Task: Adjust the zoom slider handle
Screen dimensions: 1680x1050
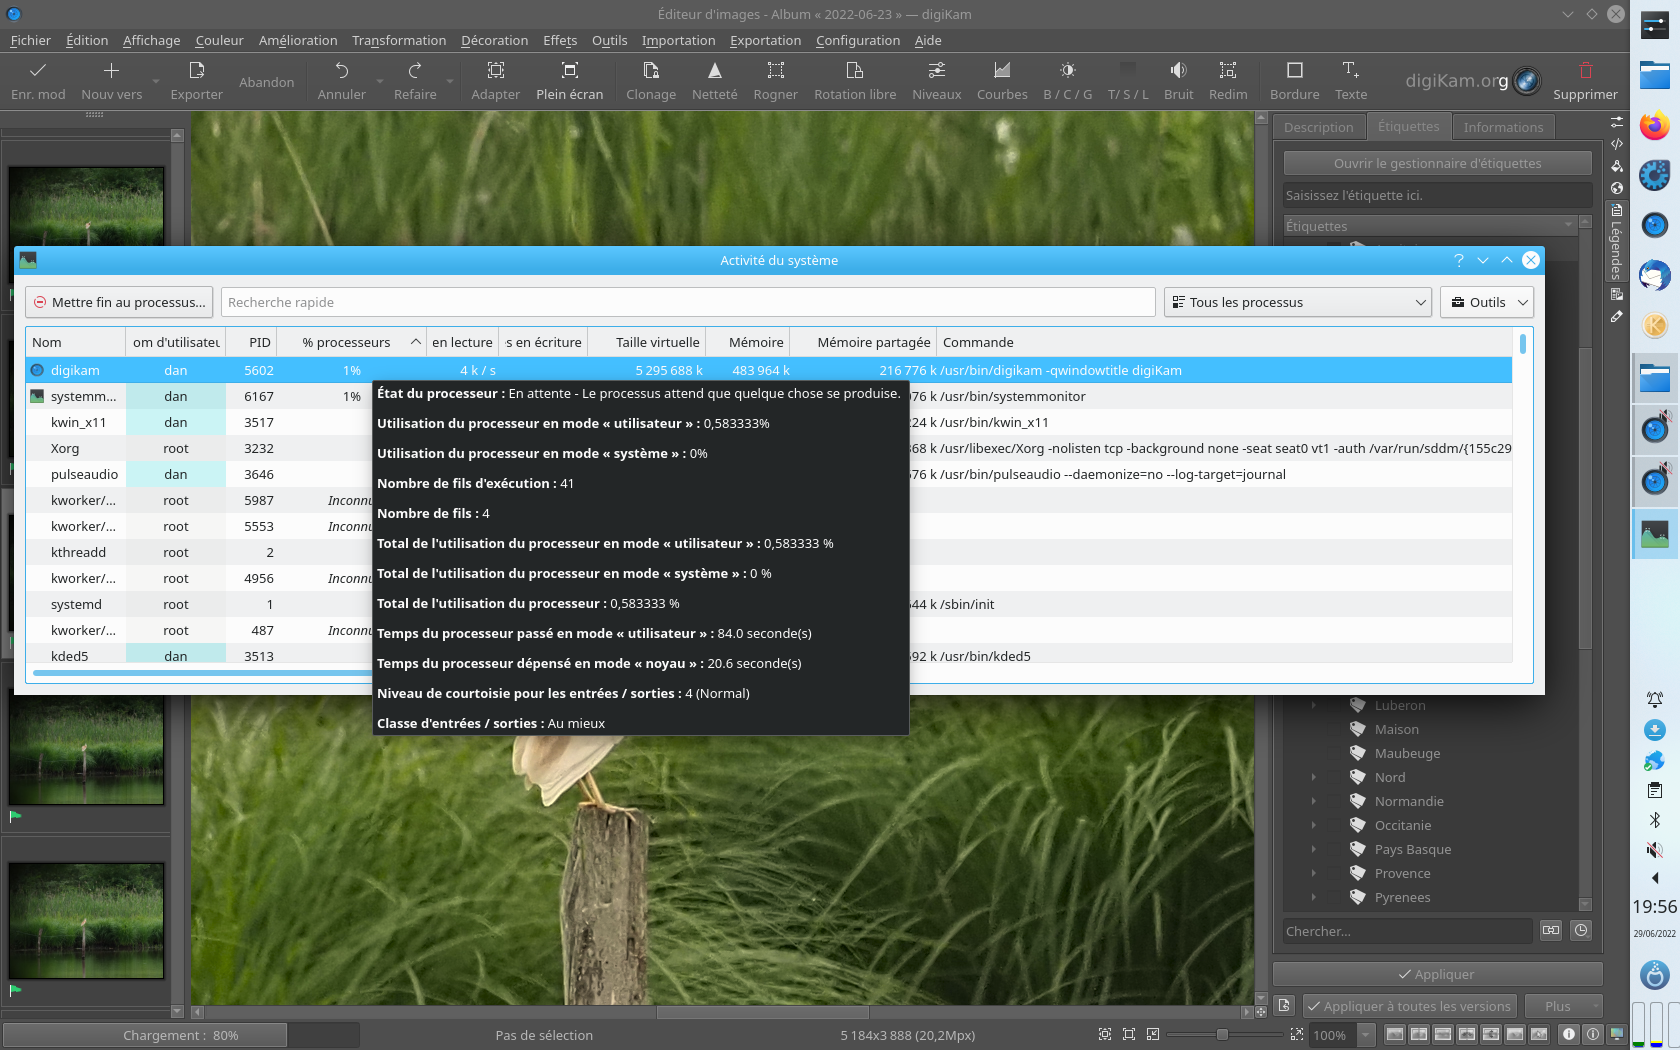Action: click(x=1221, y=1035)
